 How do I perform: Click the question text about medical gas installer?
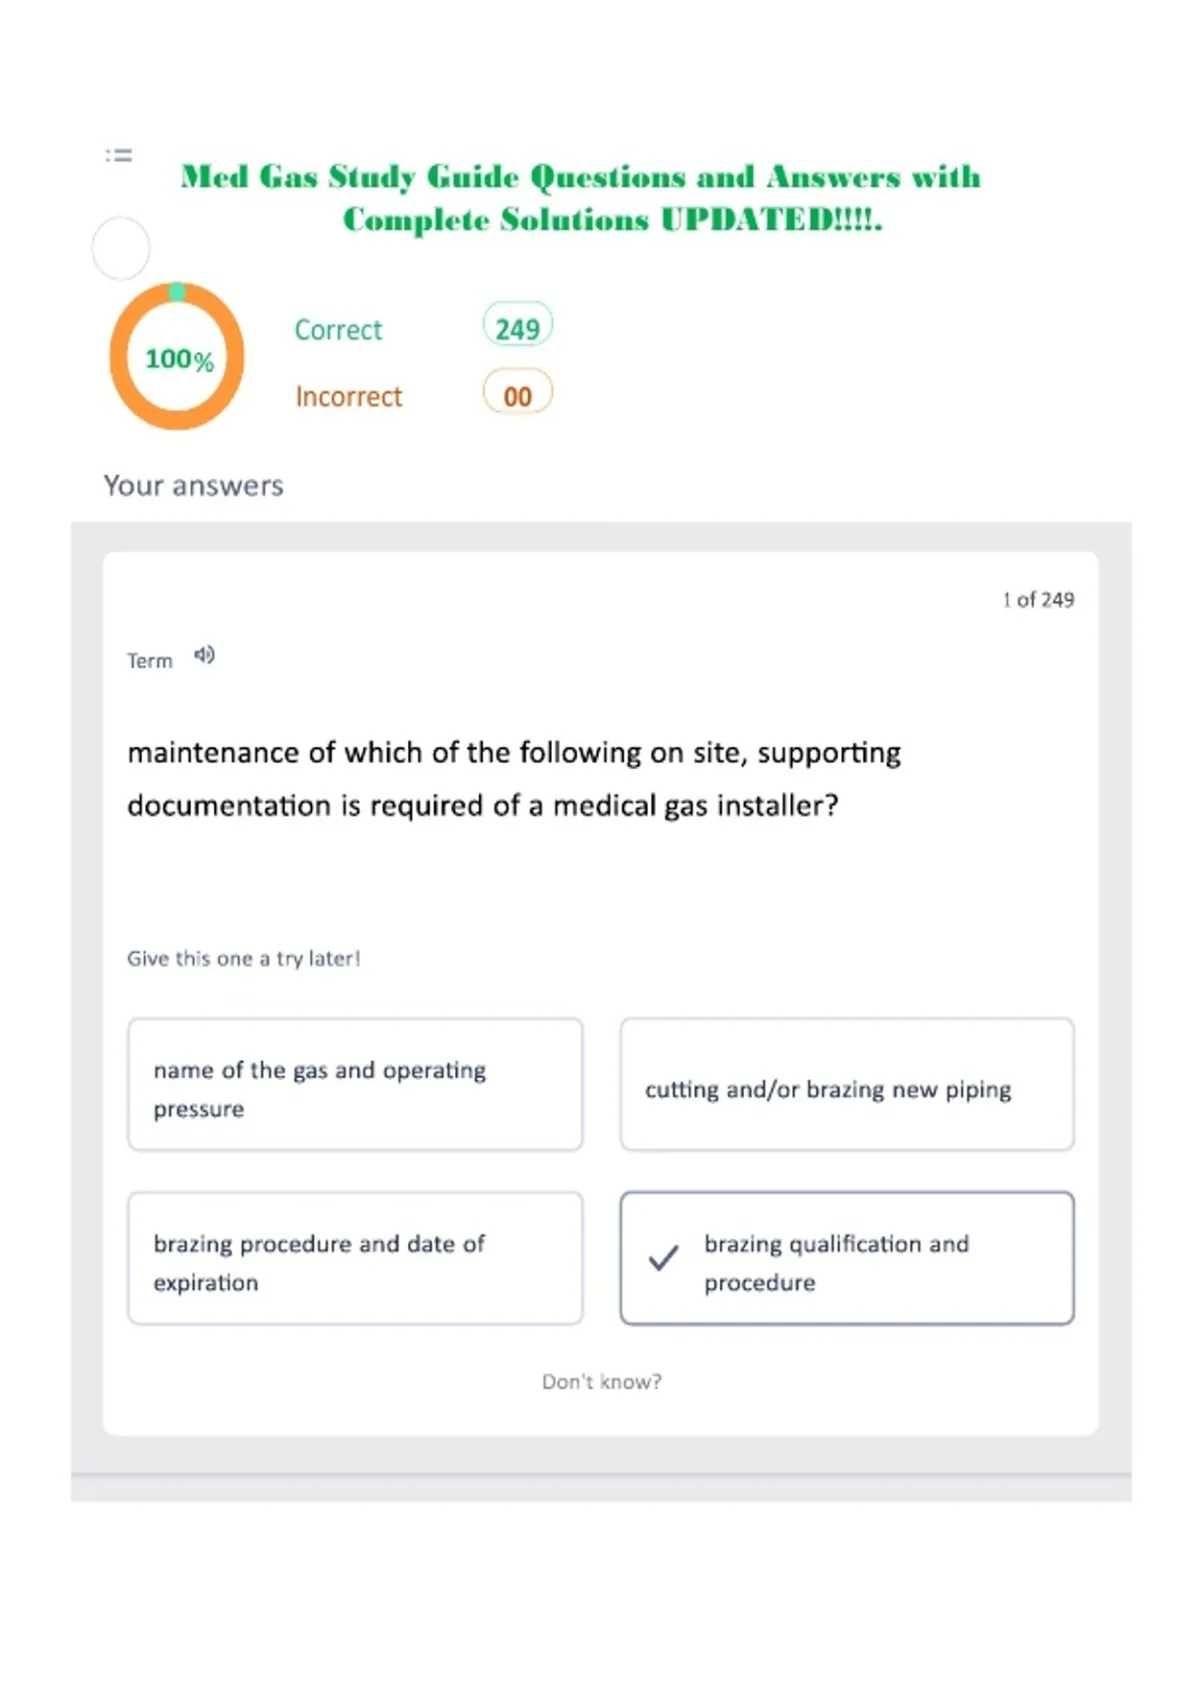click(514, 779)
